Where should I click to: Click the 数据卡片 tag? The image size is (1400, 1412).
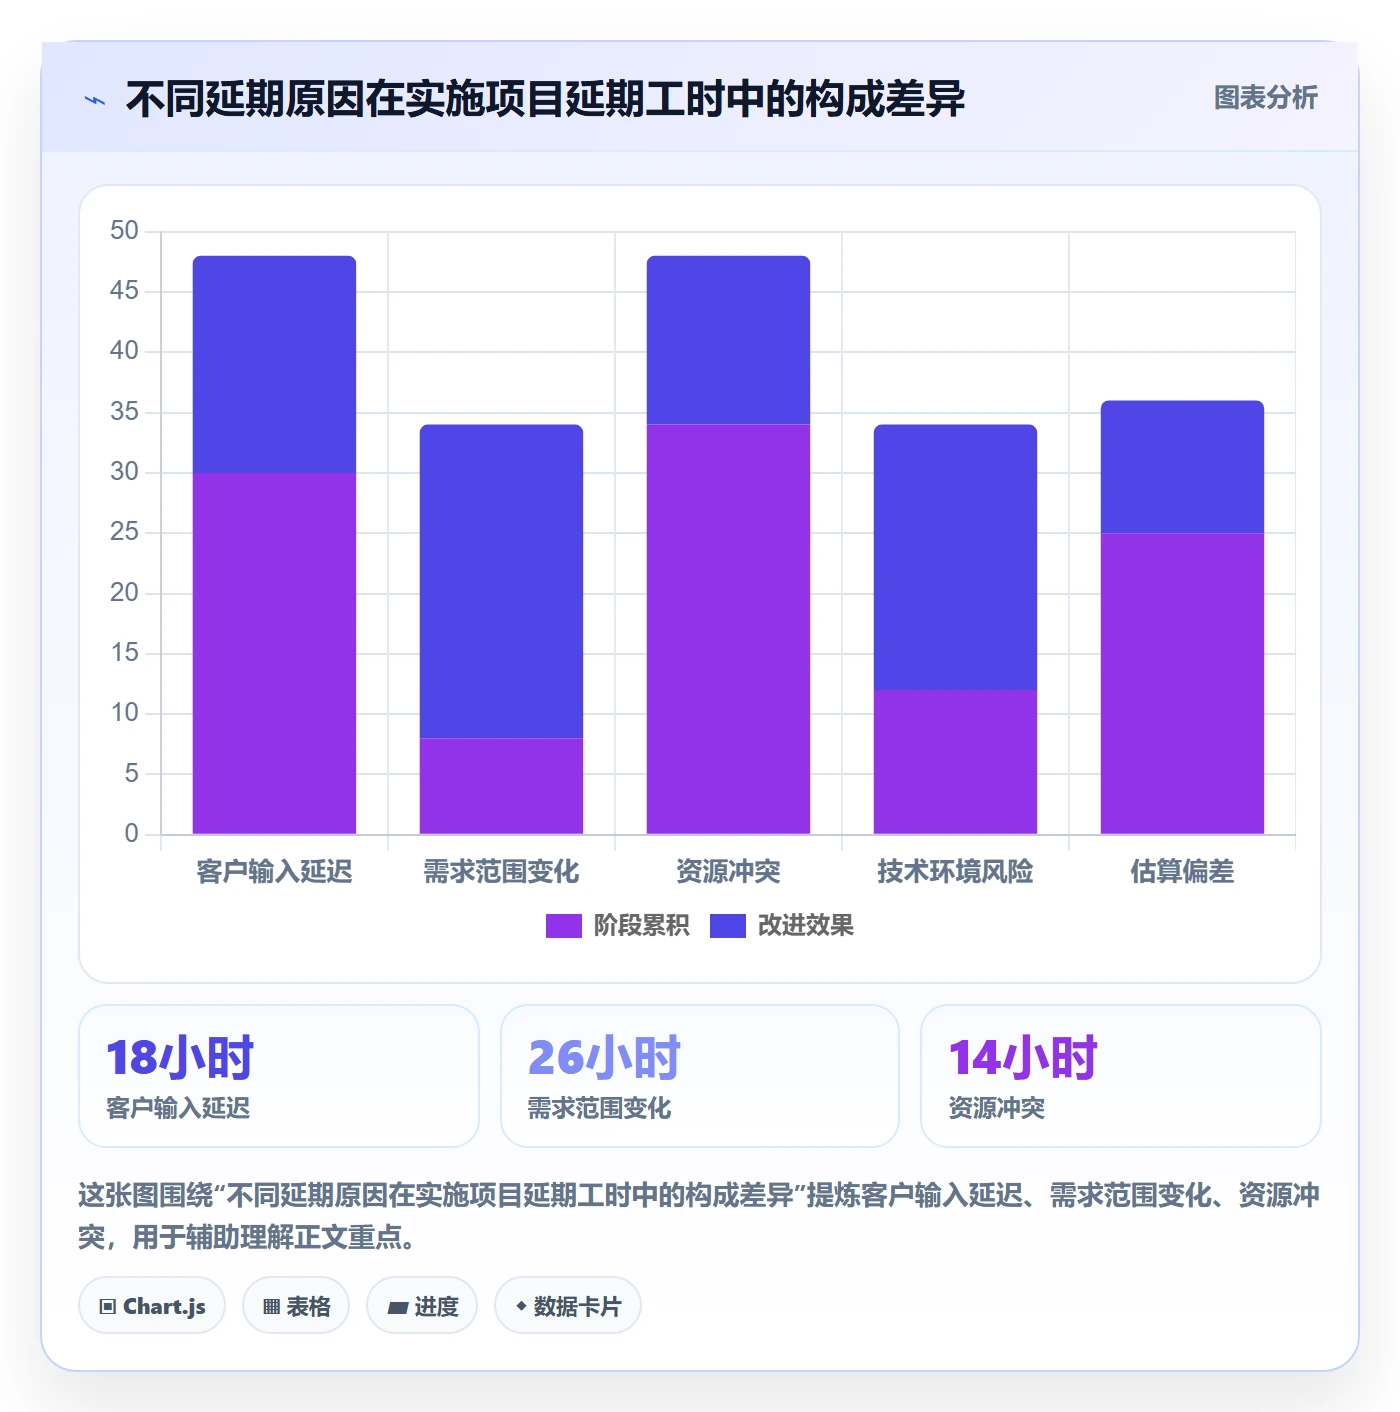568,1306
